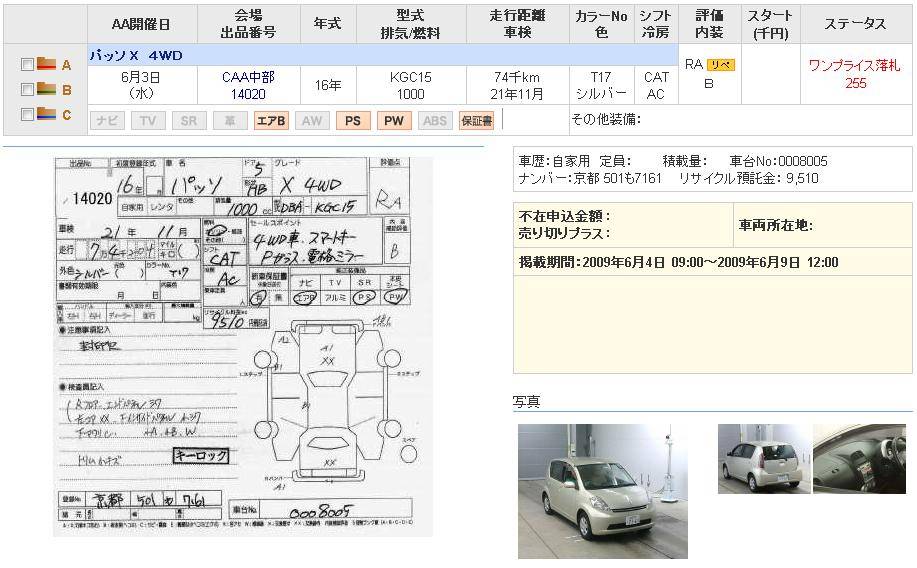This screenshot has width=917, height=568.
Task: Click the シフト 冷房 column header
Action: pos(656,25)
